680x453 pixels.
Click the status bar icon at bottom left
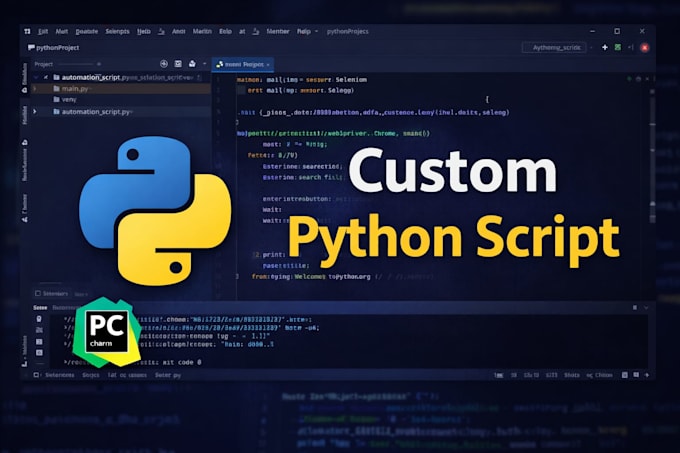click(x=36, y=375)
